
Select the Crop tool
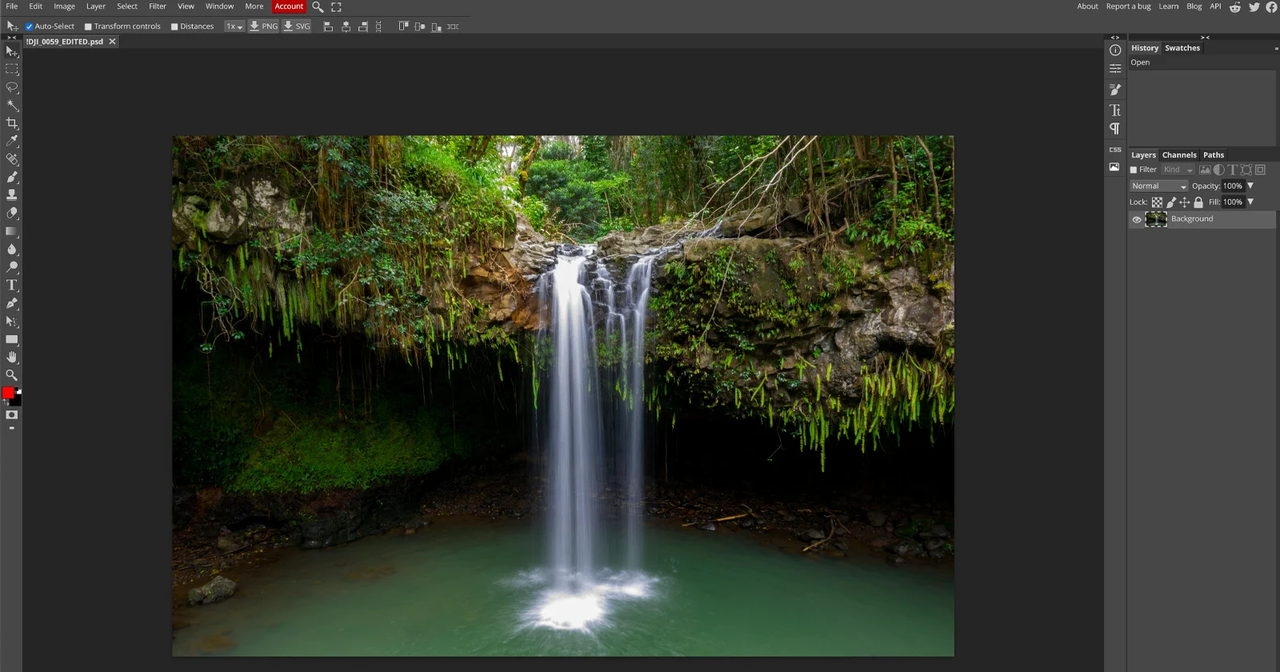click(x=12, y=123)
